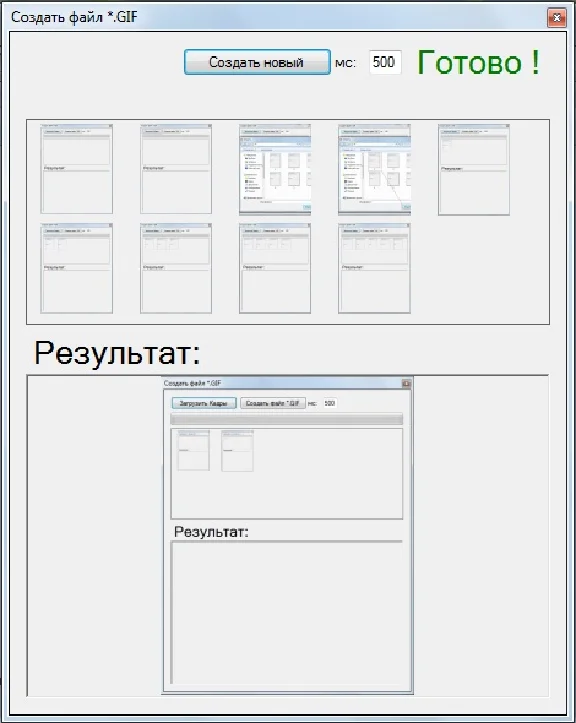The width and height of the screenshot is (576, 723).
Task: Select the fourth top-row thumbnail with file dialog
Action: pyautogui.click(x=374, y=169)
